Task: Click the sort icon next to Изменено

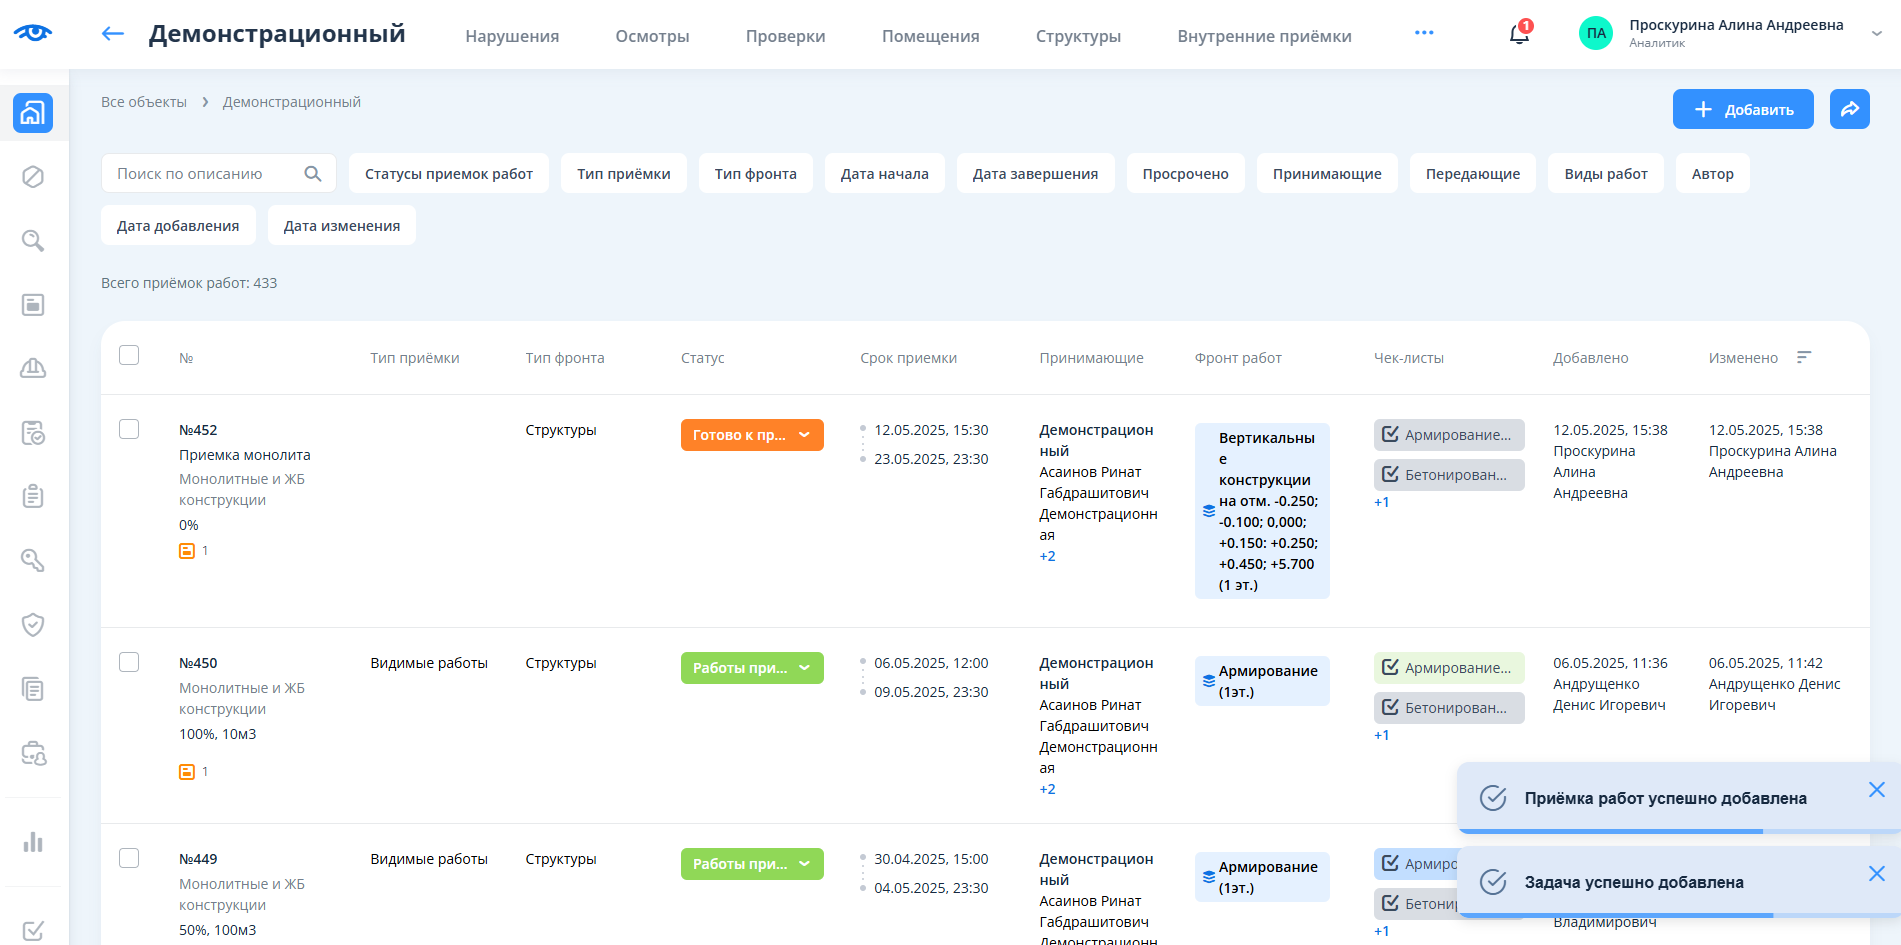Action: pos(1804,358)
